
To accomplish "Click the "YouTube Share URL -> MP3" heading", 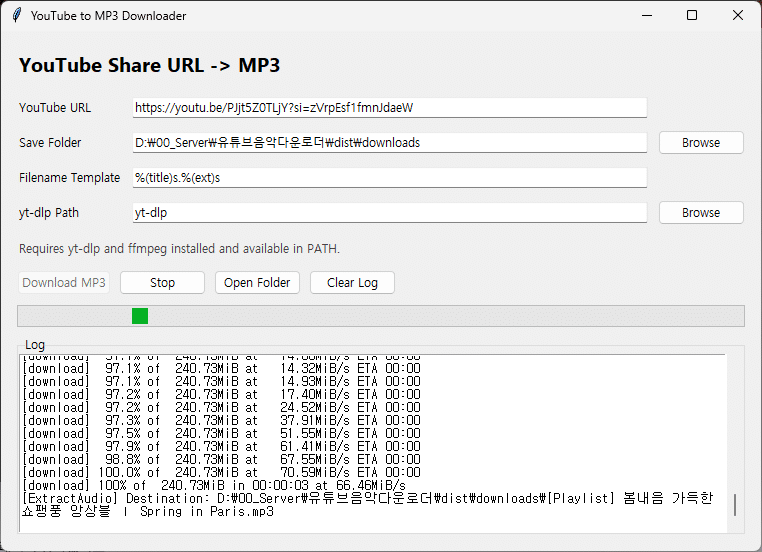I will pos(149,66).
